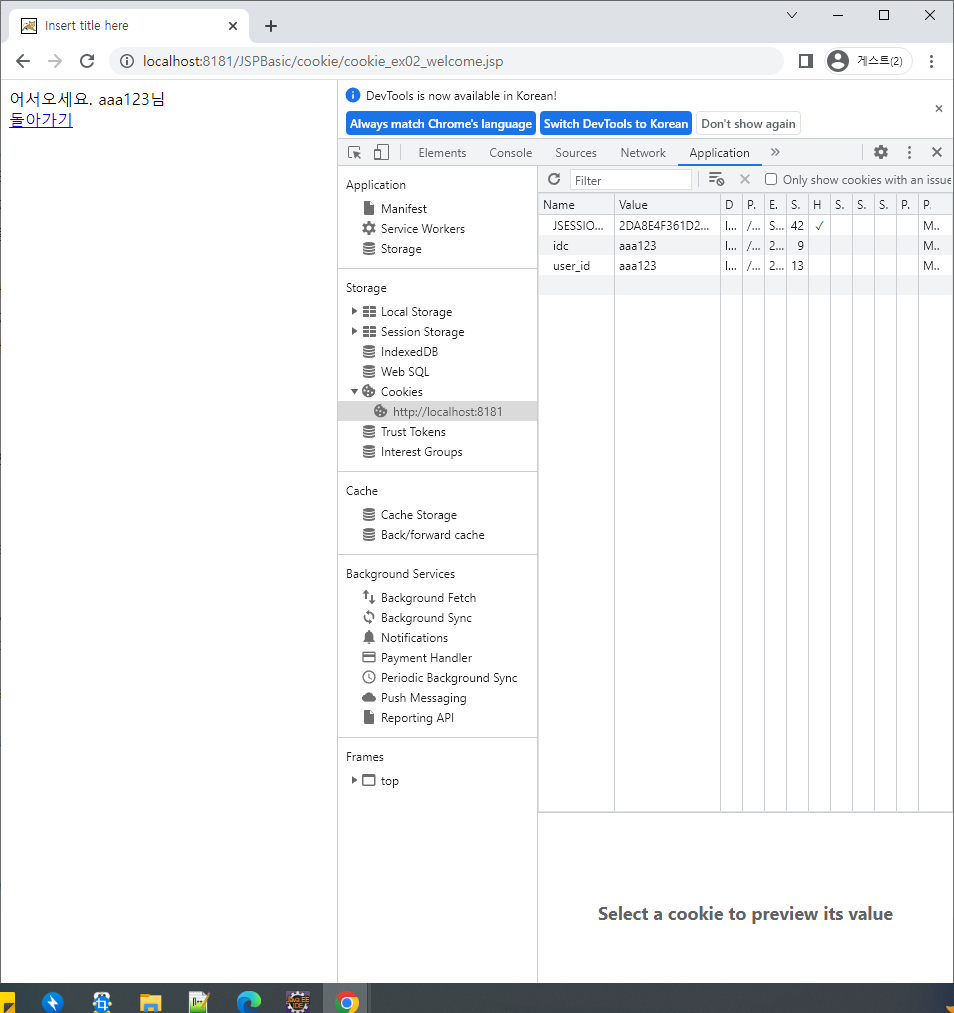Select the JSESSIO... cookie row

pos(746,225)
